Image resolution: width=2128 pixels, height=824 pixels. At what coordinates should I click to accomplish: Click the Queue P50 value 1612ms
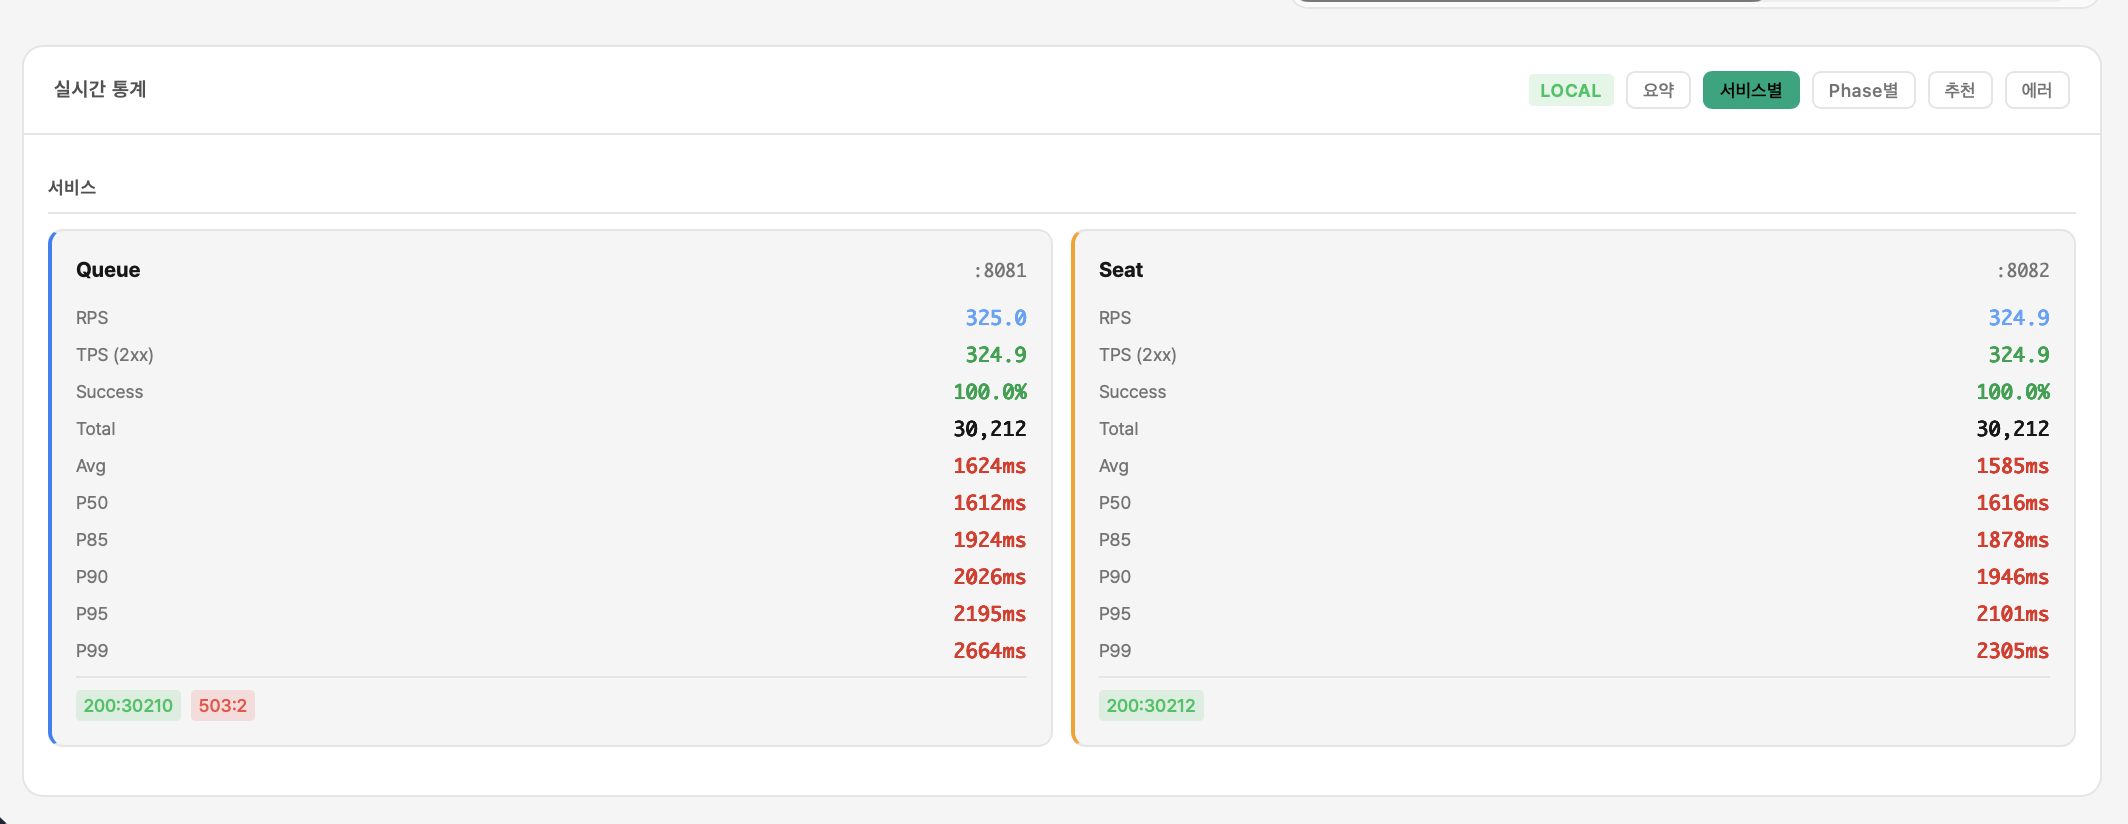pyautogui.click(x=989, y=503)
